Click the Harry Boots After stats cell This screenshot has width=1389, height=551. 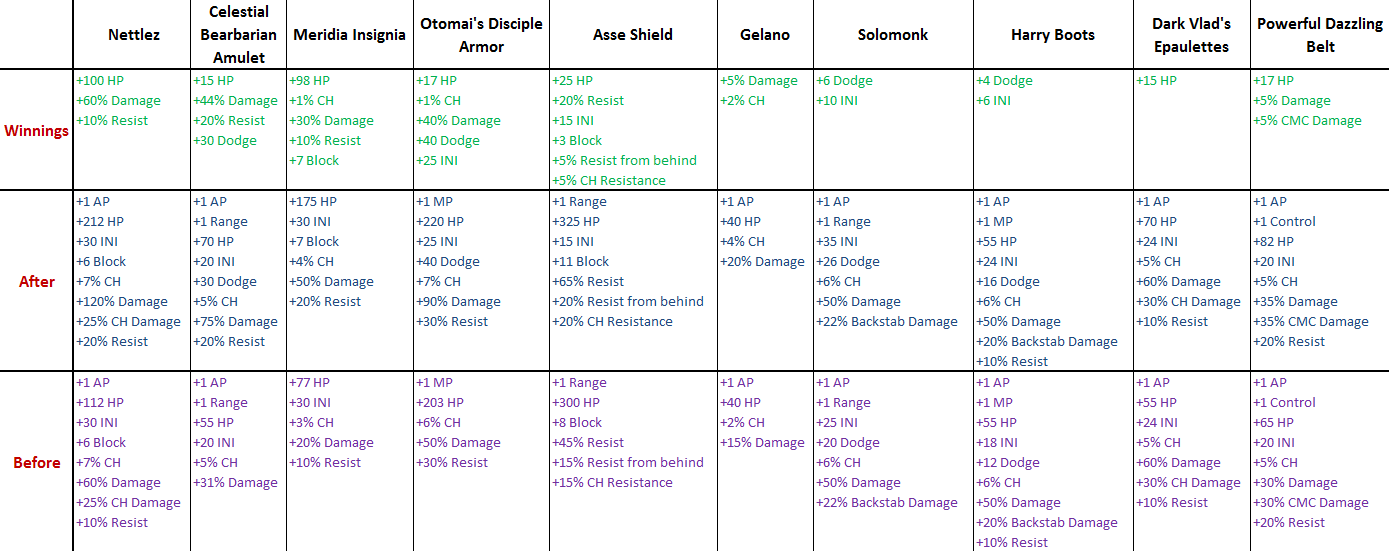tap(1053, 281)
